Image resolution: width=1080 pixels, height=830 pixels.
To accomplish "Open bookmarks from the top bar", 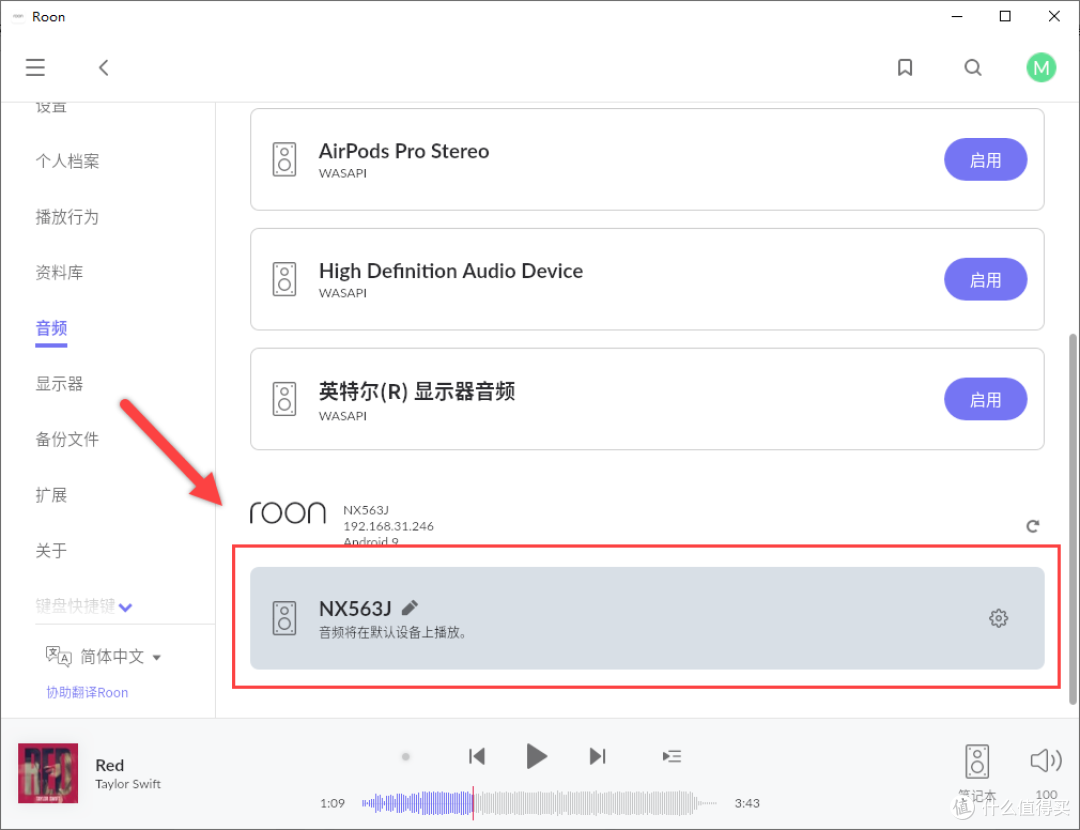I will (905, 68).
